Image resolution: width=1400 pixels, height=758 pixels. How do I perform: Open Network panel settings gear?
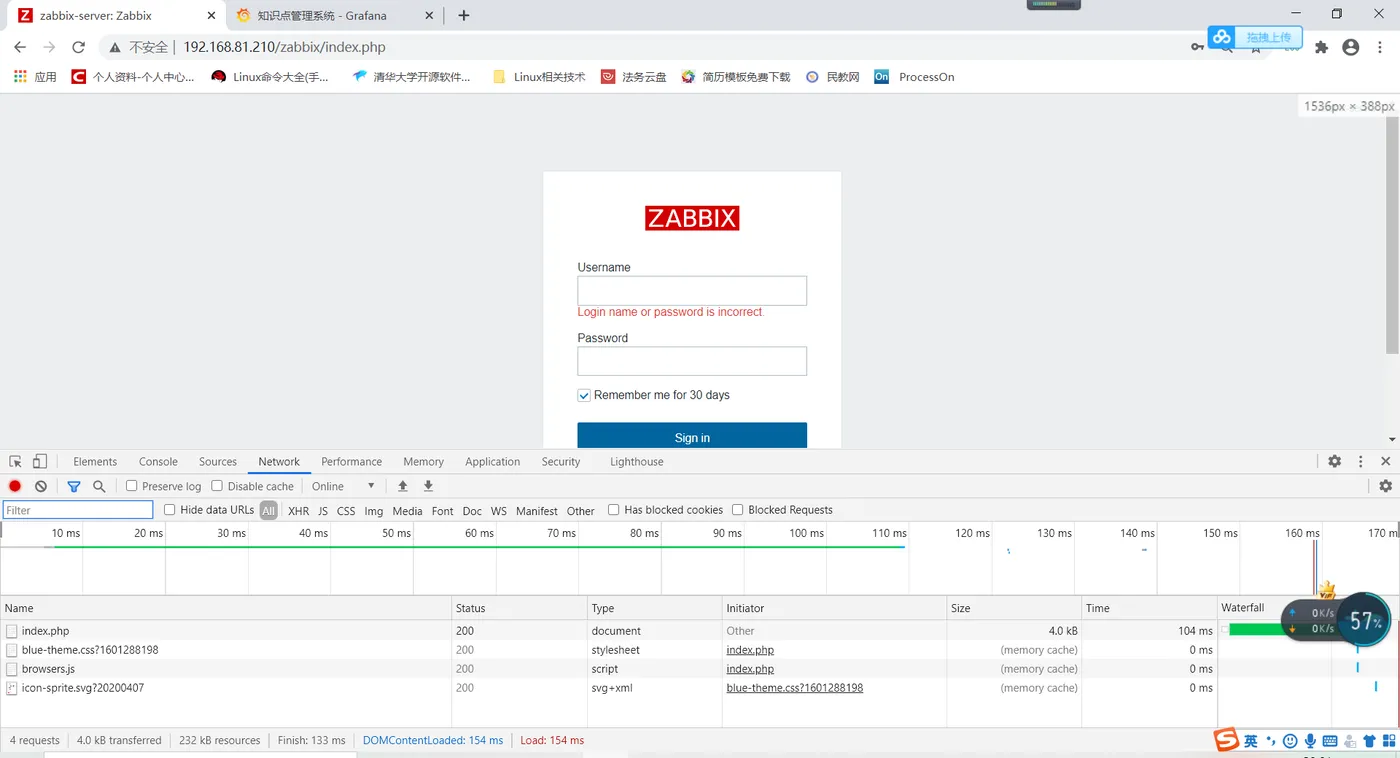tap(1385, 486)
